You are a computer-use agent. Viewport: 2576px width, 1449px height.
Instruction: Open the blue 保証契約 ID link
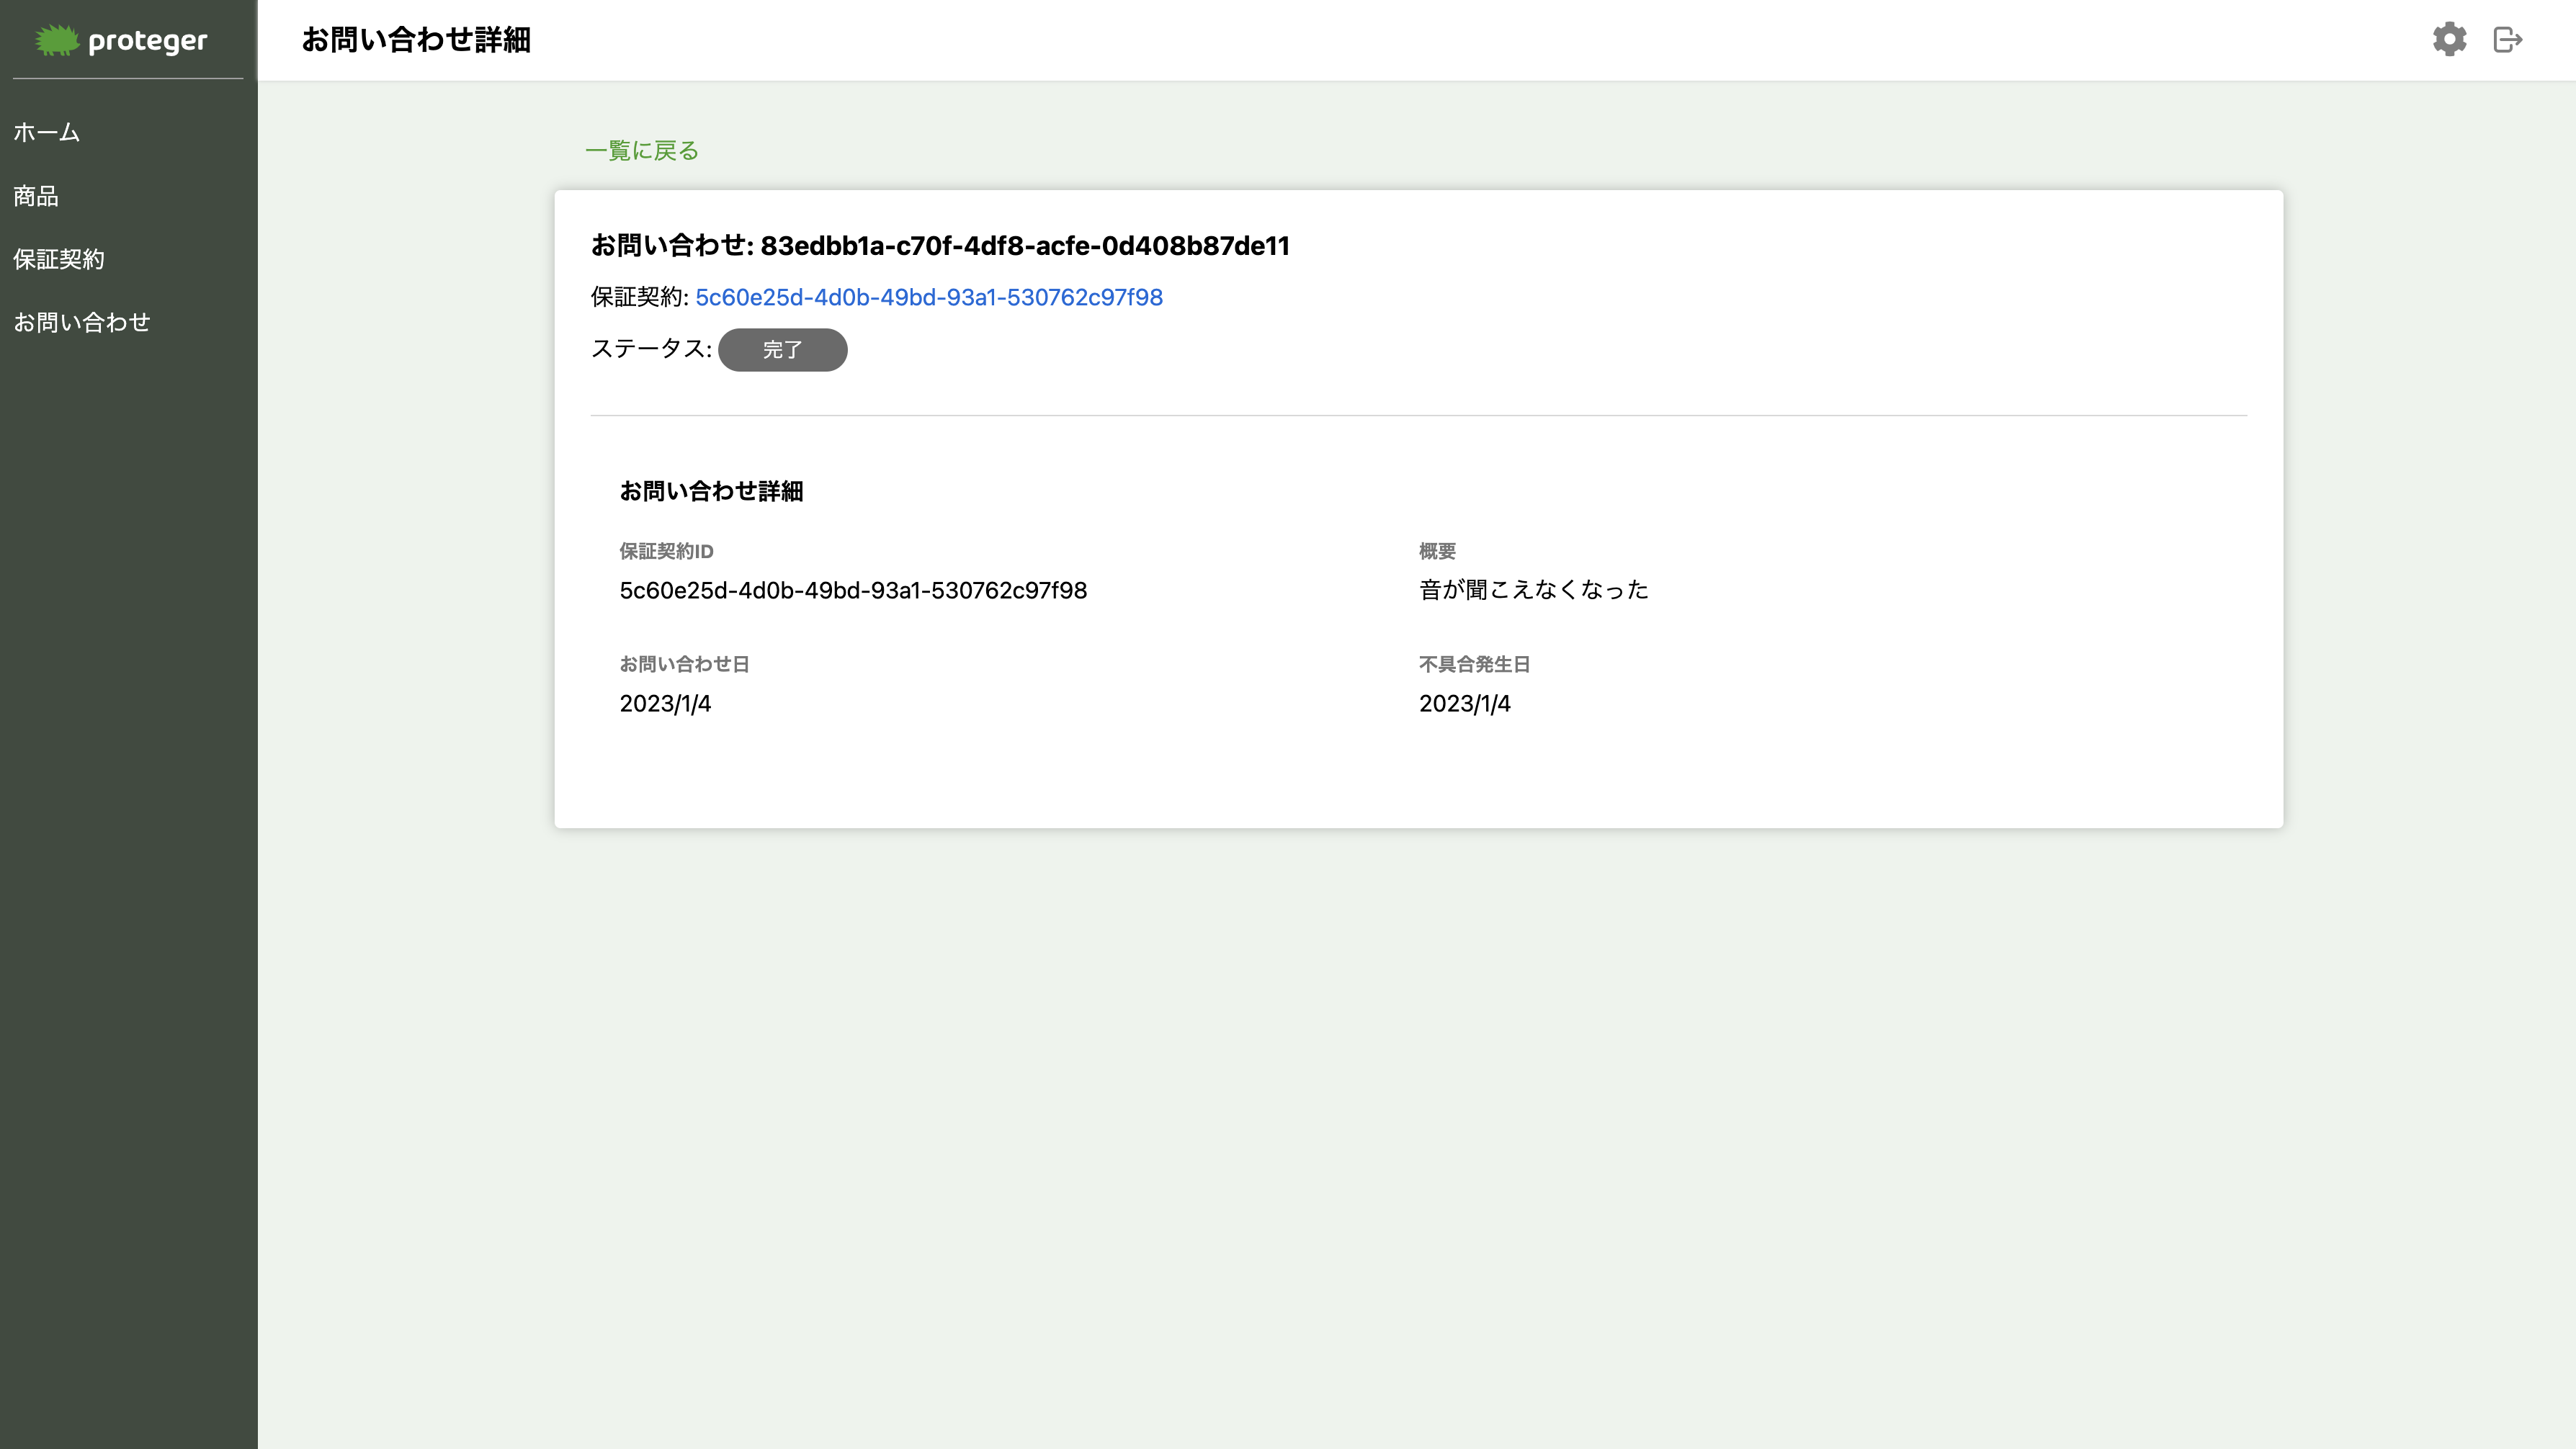(x=928, y=297)
